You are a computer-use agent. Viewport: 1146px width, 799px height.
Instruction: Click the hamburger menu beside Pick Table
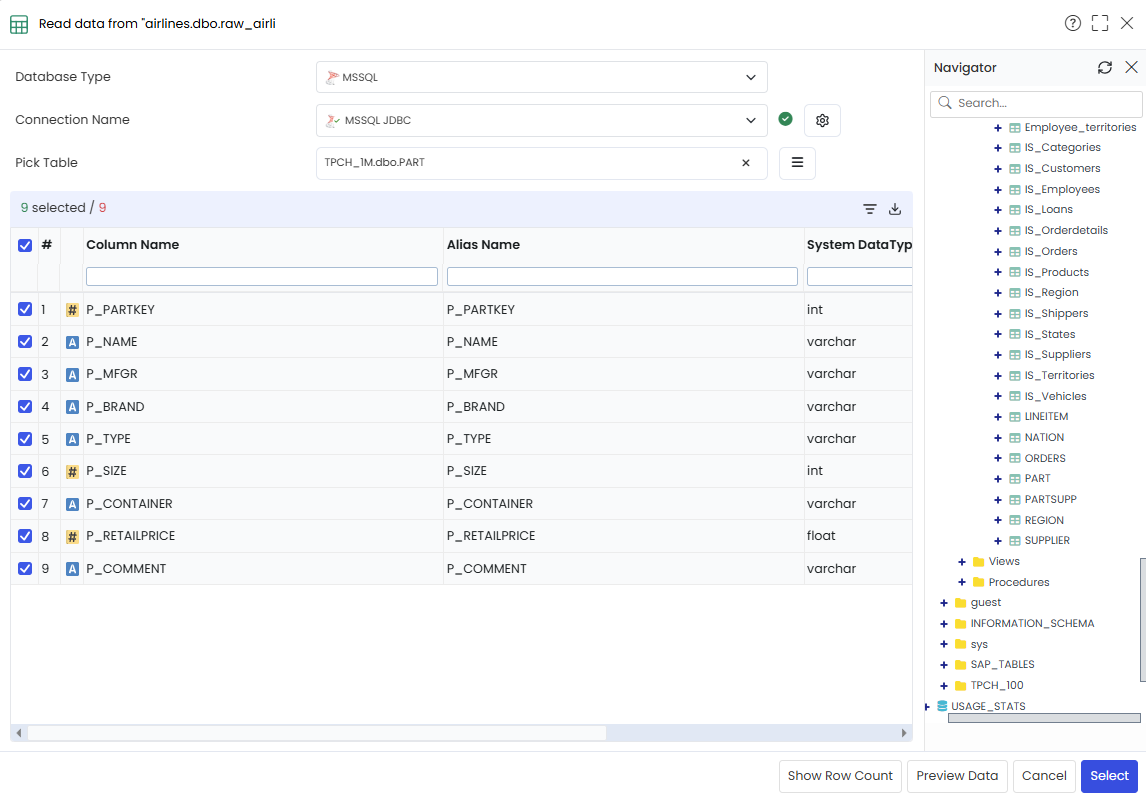(797, 163)
